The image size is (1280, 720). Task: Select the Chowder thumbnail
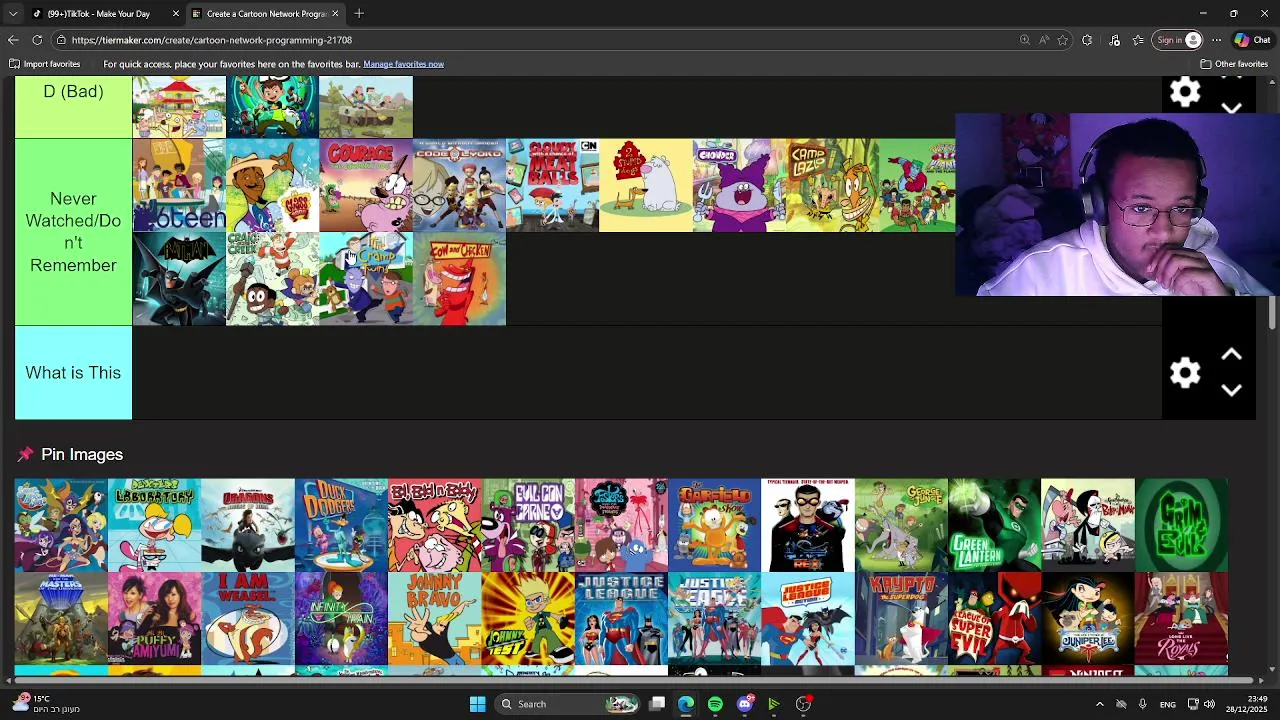click(x=739, y=185)
